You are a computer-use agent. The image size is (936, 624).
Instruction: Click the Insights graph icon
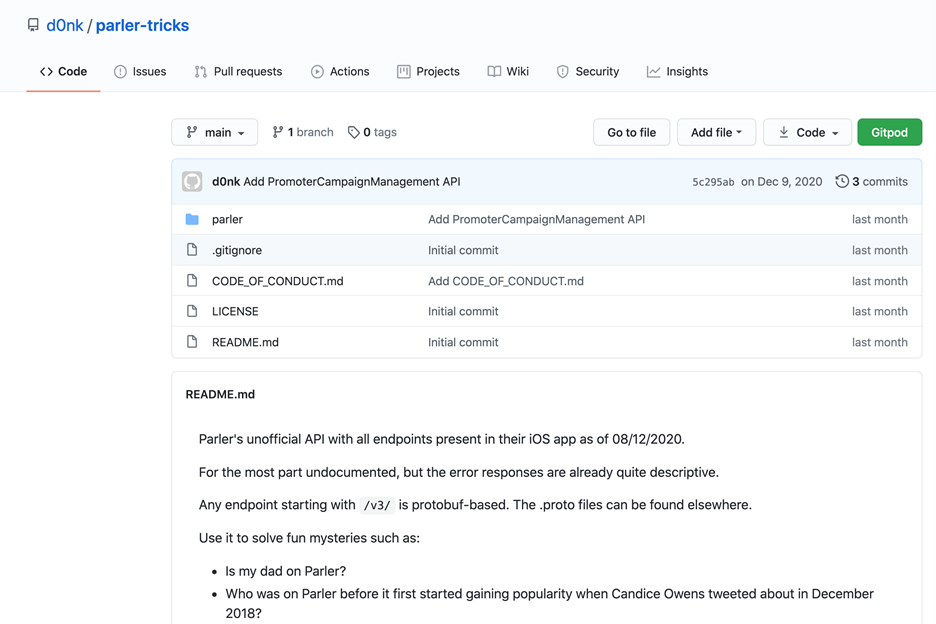click(654, 72)
